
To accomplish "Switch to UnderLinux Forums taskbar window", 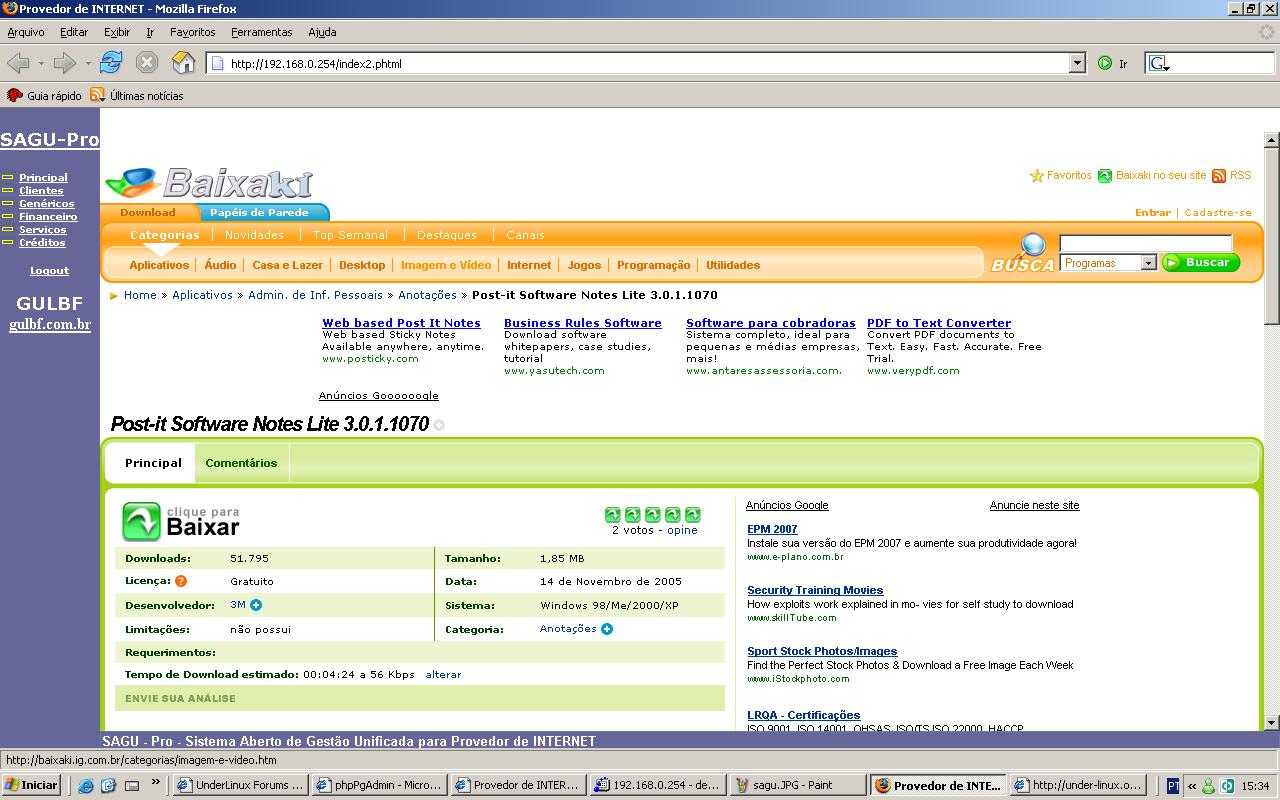I will (240, 786).
